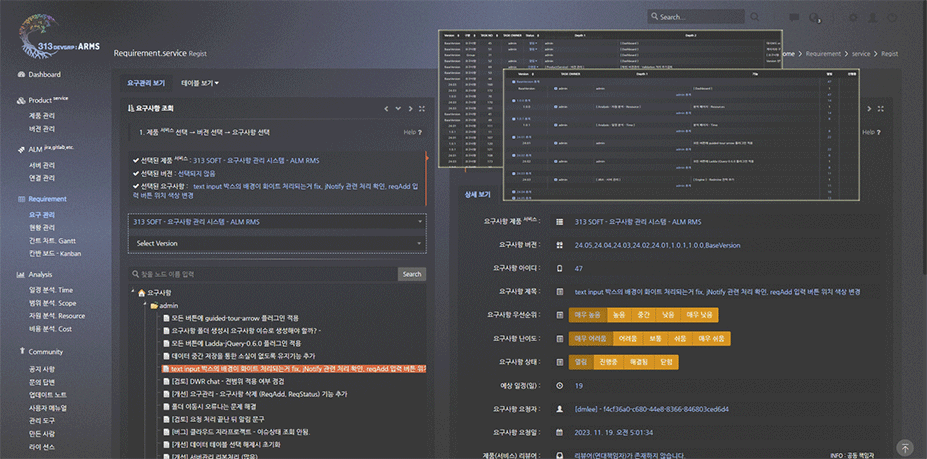Maximize the 요구사항 조회 panel with fullscreen icon

pos(422,108)
